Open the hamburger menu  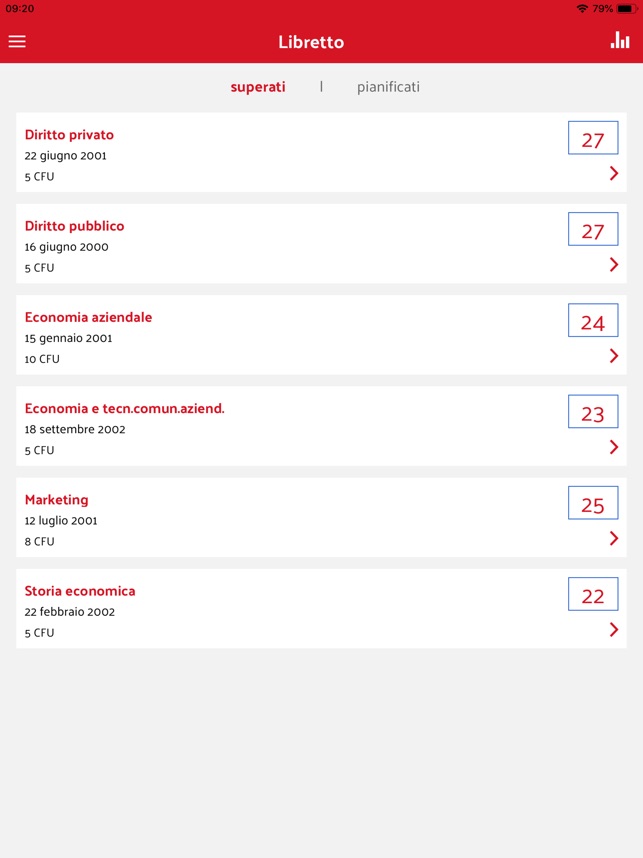click(17, 42)
